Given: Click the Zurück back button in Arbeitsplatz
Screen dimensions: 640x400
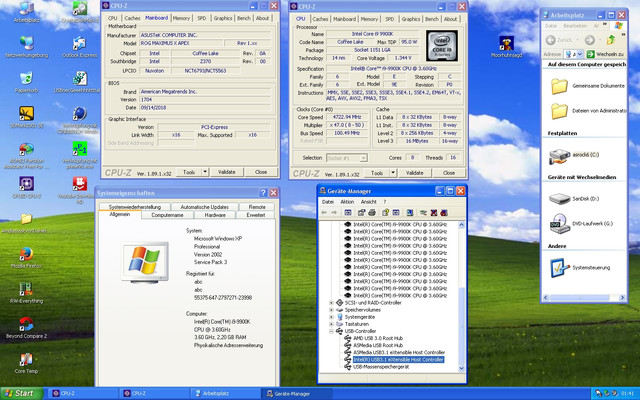Looking at the screenshot, I should click(561, 40).
